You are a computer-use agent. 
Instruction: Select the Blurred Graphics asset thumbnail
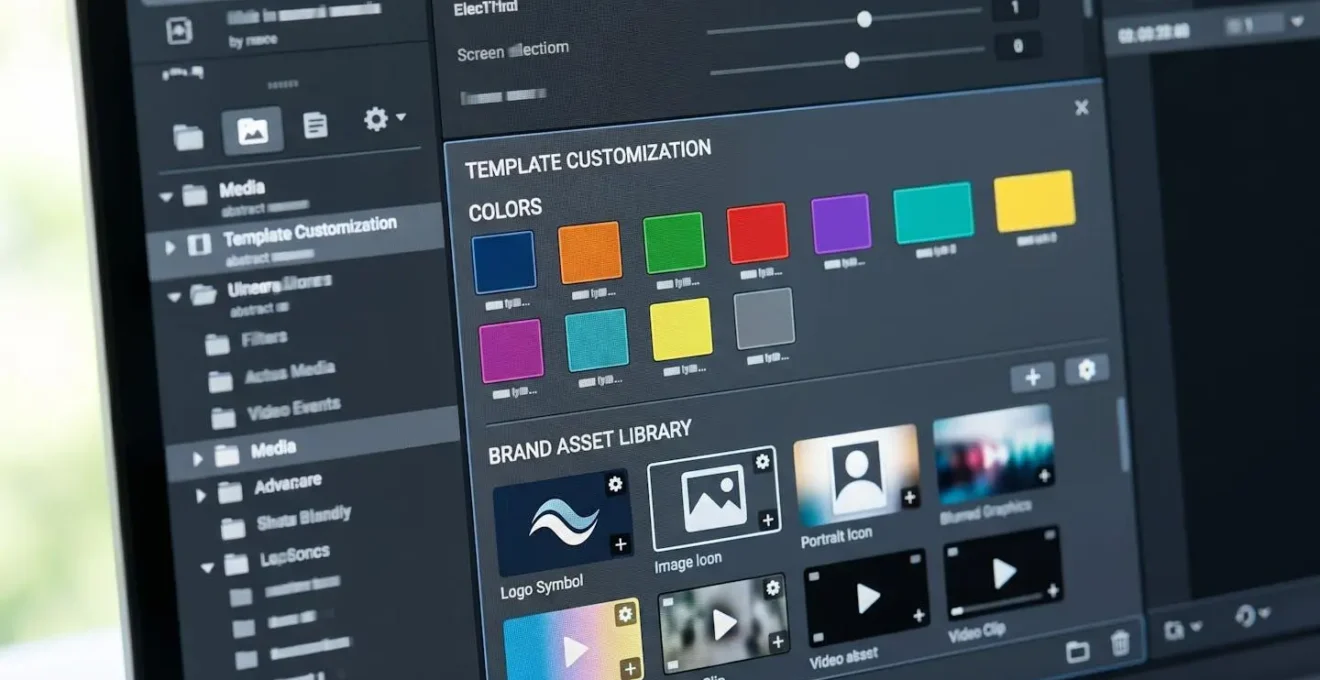(x=994, y=455)
